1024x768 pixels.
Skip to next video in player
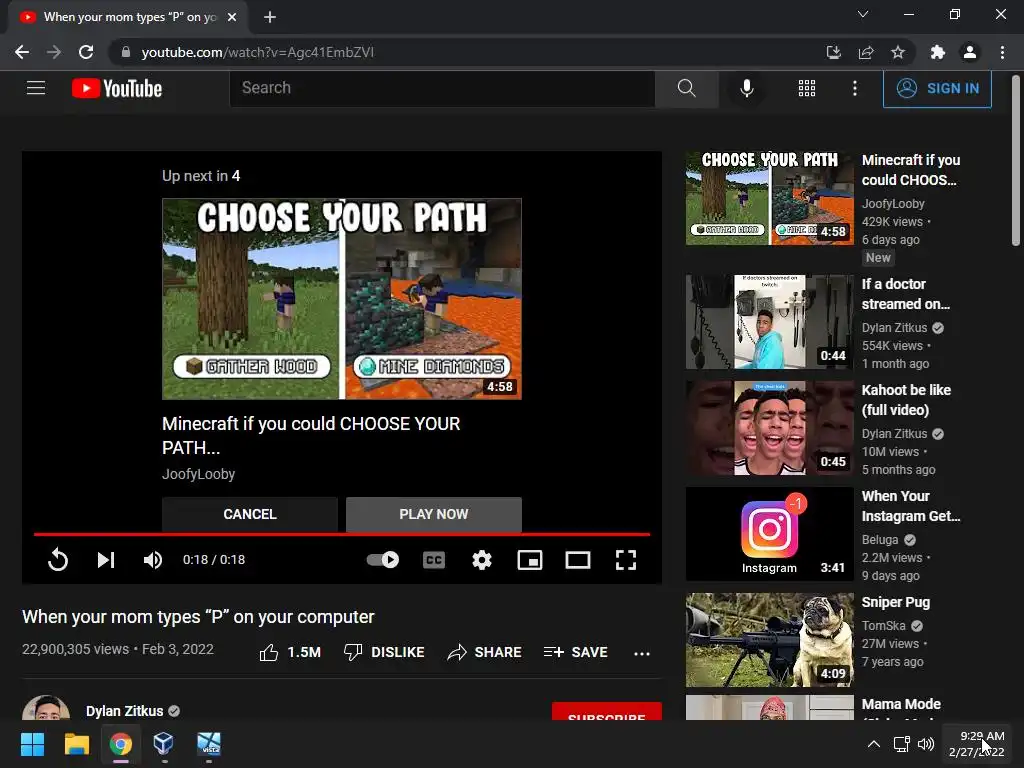click(105, 560)
